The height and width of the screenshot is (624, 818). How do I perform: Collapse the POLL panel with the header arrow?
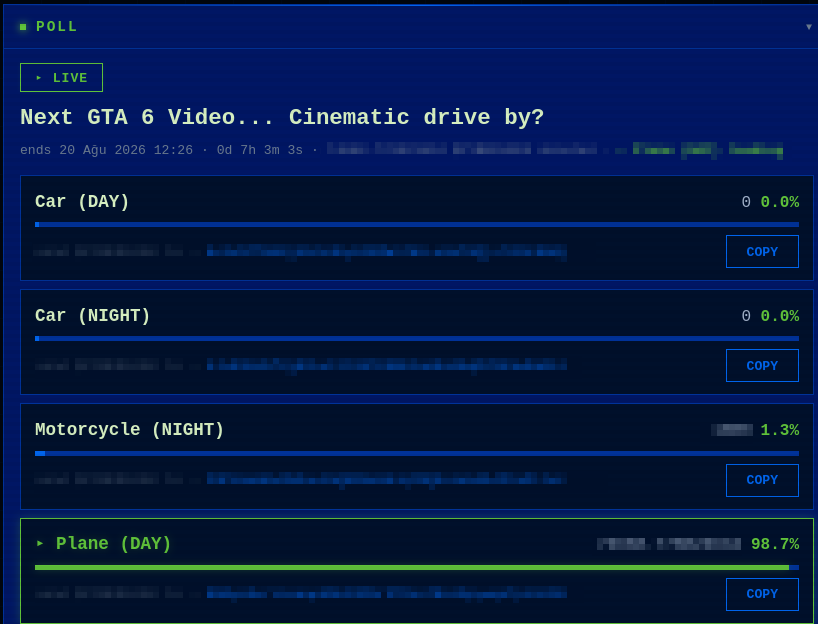pyautogui.click(x=809, y=27)
